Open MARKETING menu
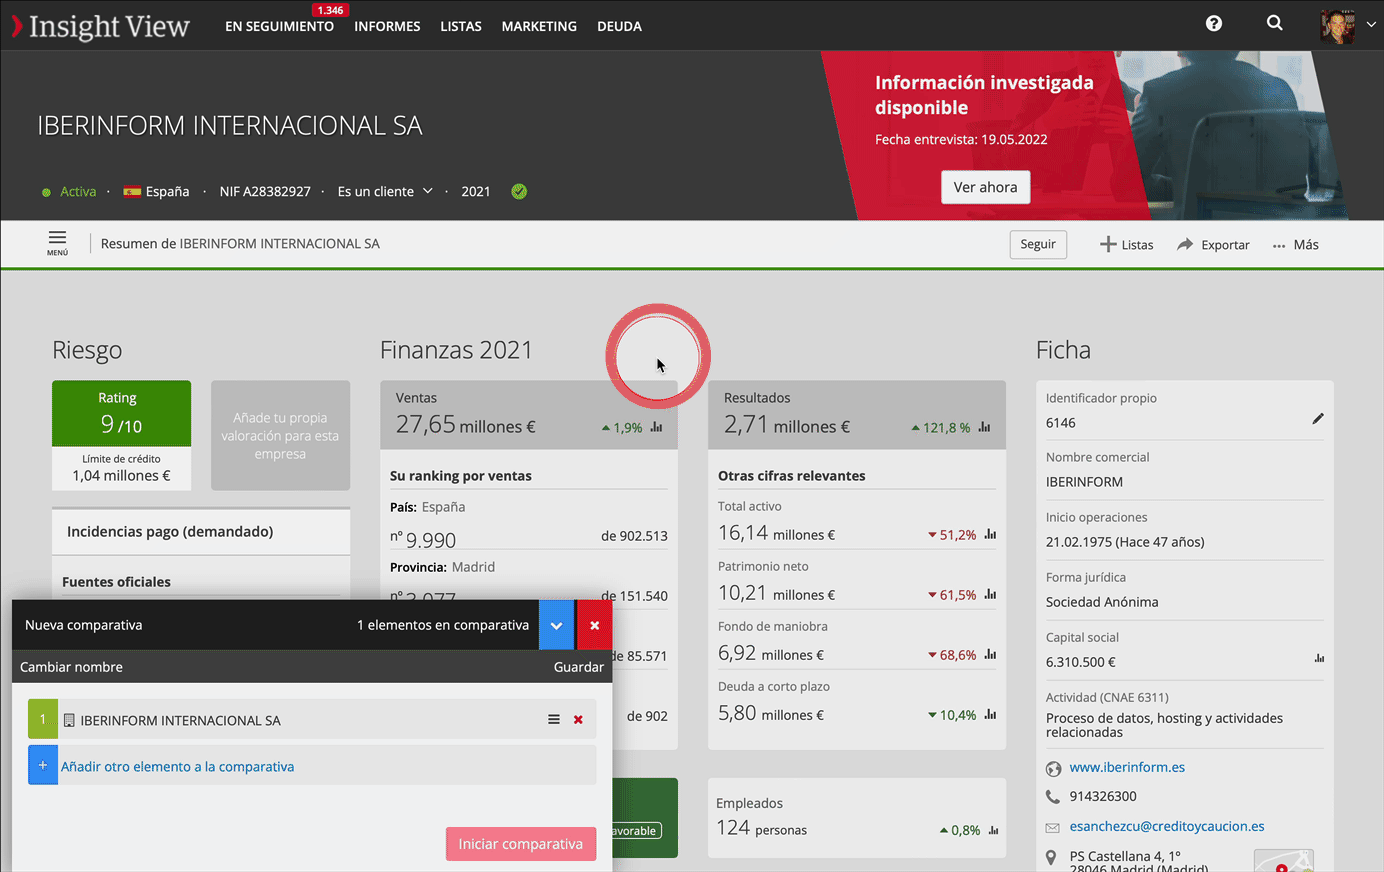The image size is (1384, 872). [539, 26]
